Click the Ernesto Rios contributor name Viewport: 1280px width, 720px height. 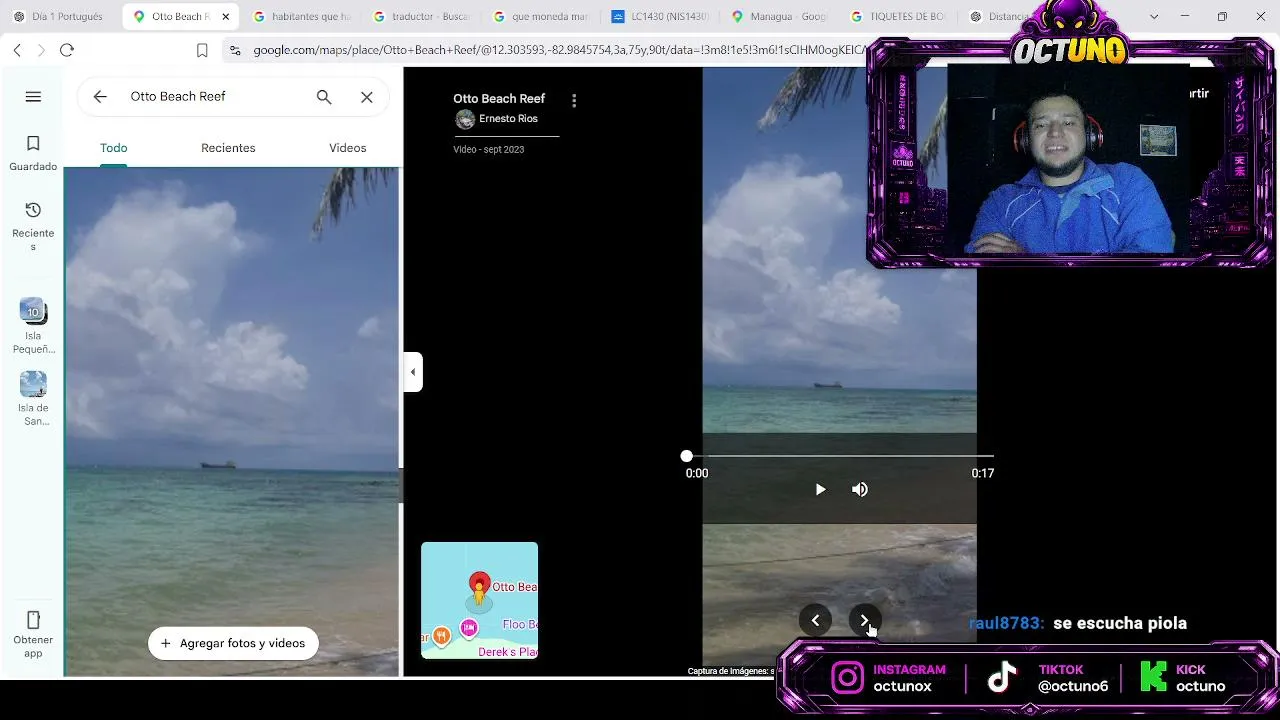pyautogui.click(x=508, y=119)
